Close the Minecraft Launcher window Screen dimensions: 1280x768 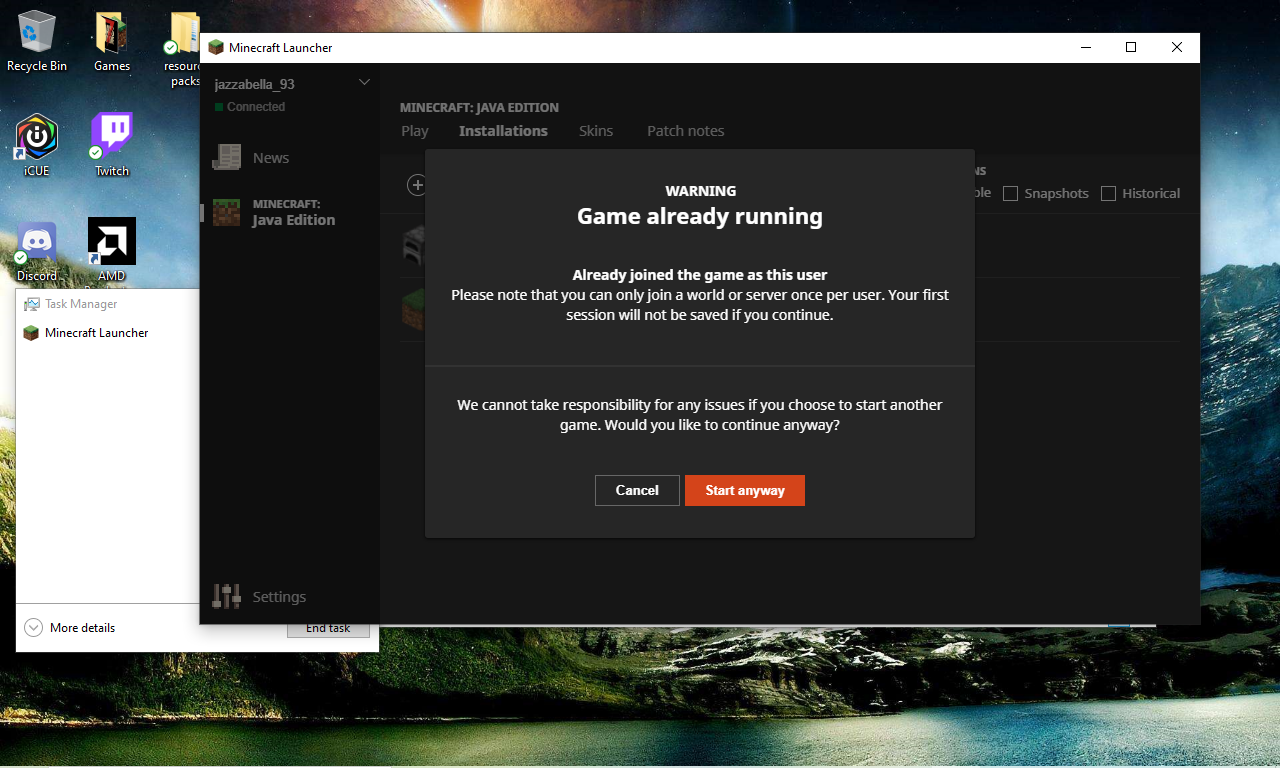point(1177,47)
